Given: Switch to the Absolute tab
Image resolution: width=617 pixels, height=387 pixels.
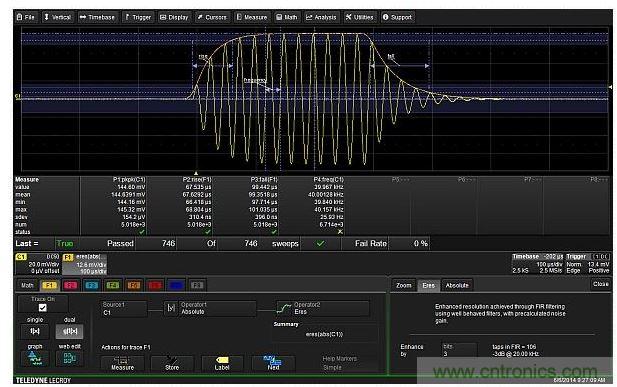Looking at the screenshot, I should pyautogui.click(x=457, y=285).
